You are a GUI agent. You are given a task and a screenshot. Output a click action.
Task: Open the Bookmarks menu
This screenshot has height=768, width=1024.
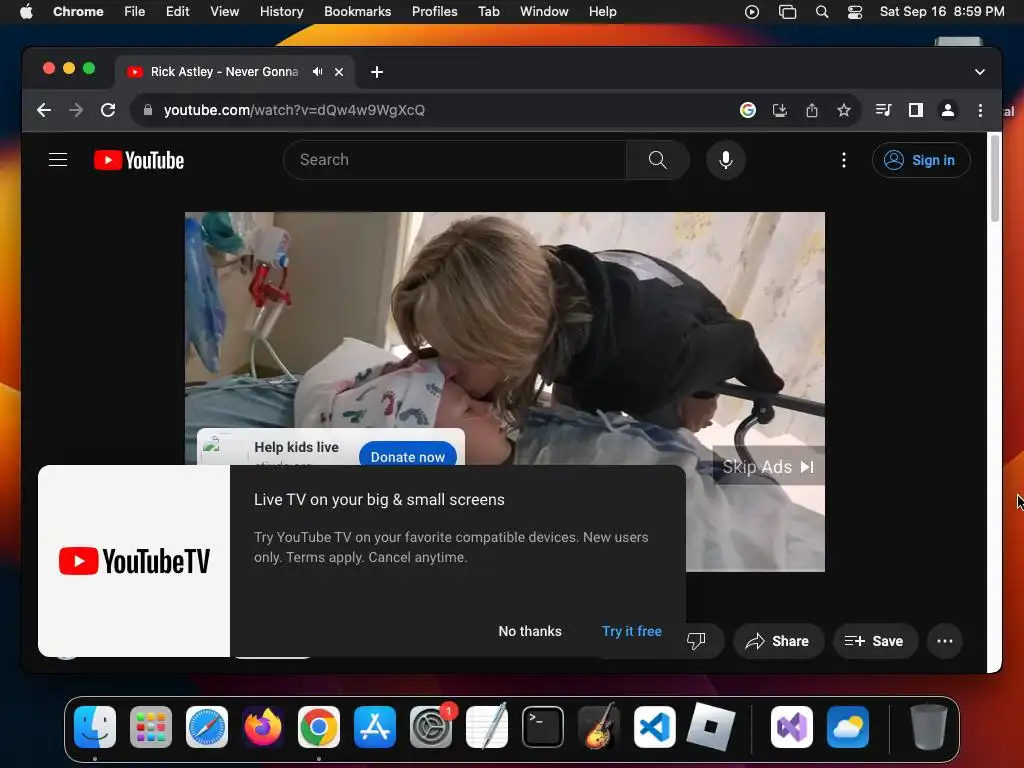(357, 12)
